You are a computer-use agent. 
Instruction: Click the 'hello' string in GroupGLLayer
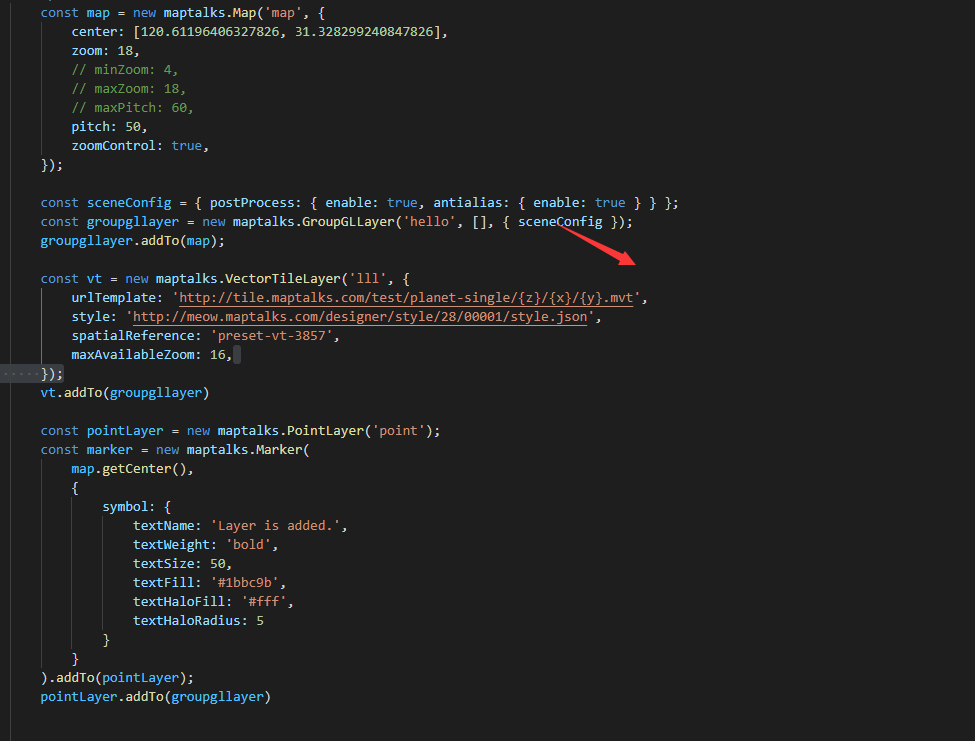pyautogui.click(x=429, y=222)
